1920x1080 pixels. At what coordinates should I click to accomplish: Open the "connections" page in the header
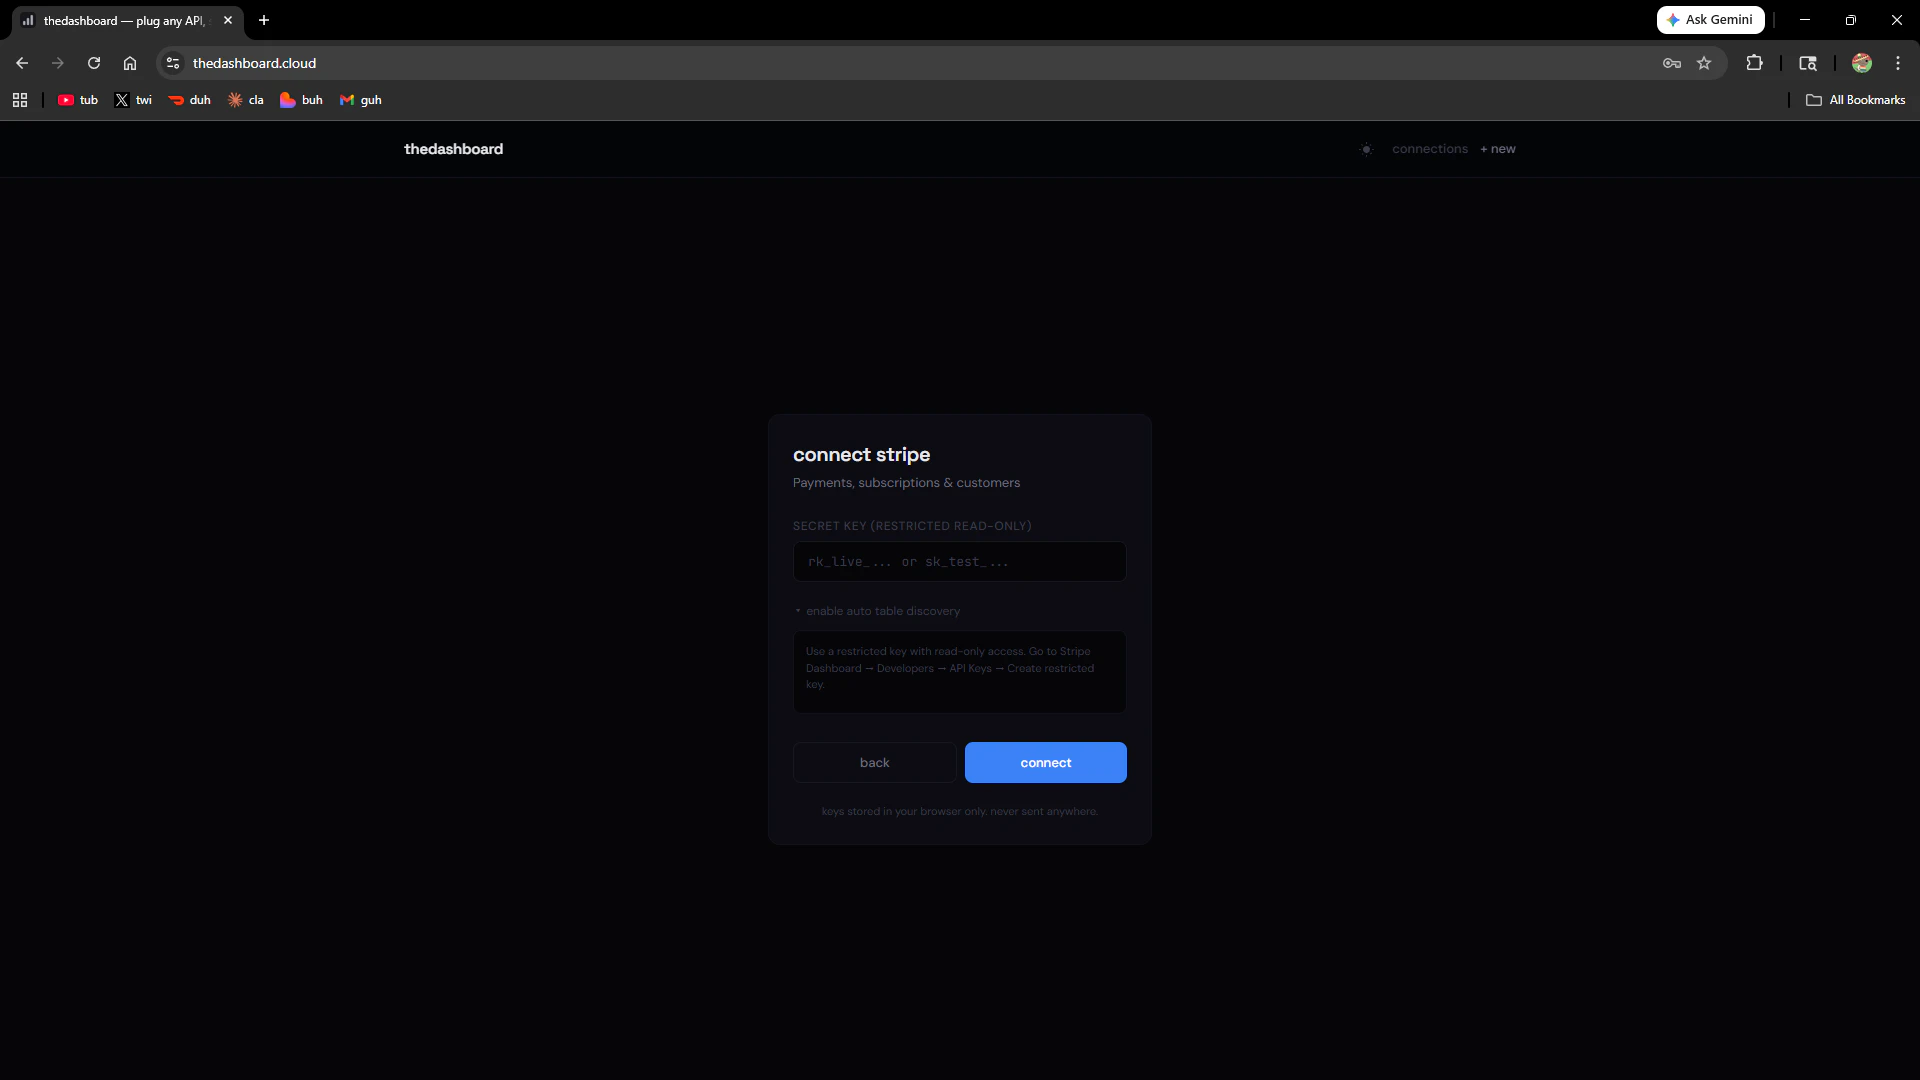[x=1430, y=148]
